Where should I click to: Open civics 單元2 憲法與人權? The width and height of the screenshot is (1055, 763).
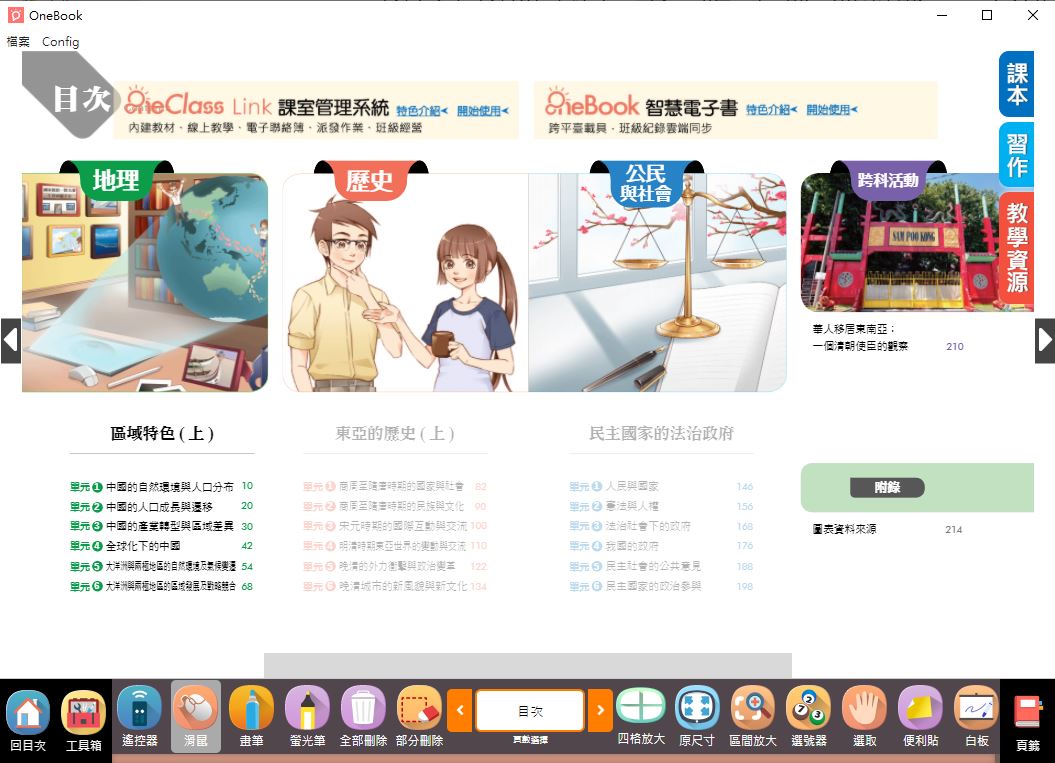click(x=661, y=506)
